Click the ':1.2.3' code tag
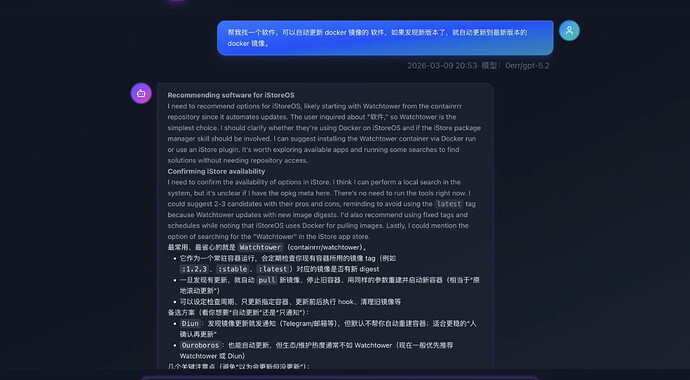 [194, 269]
